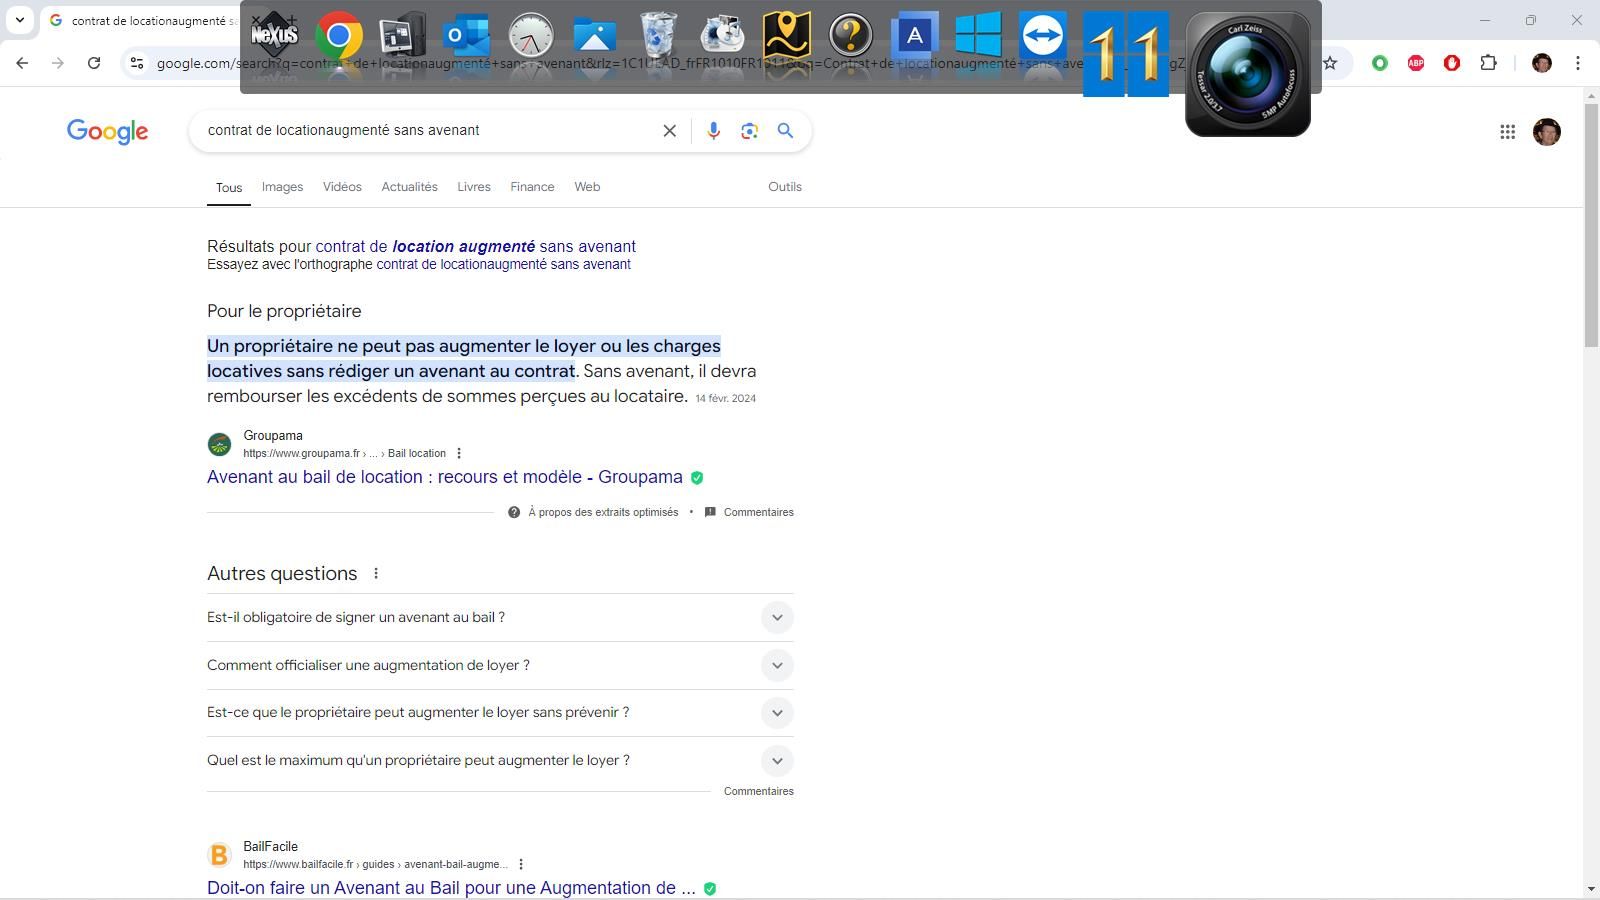Open more options for BailFacile result

pos(521,865)
